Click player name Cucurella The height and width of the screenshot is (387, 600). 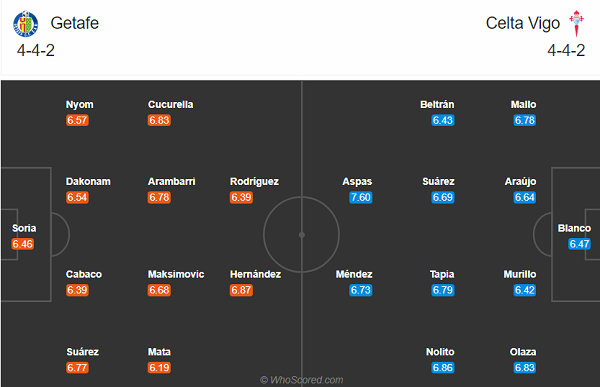click(171, 105)
